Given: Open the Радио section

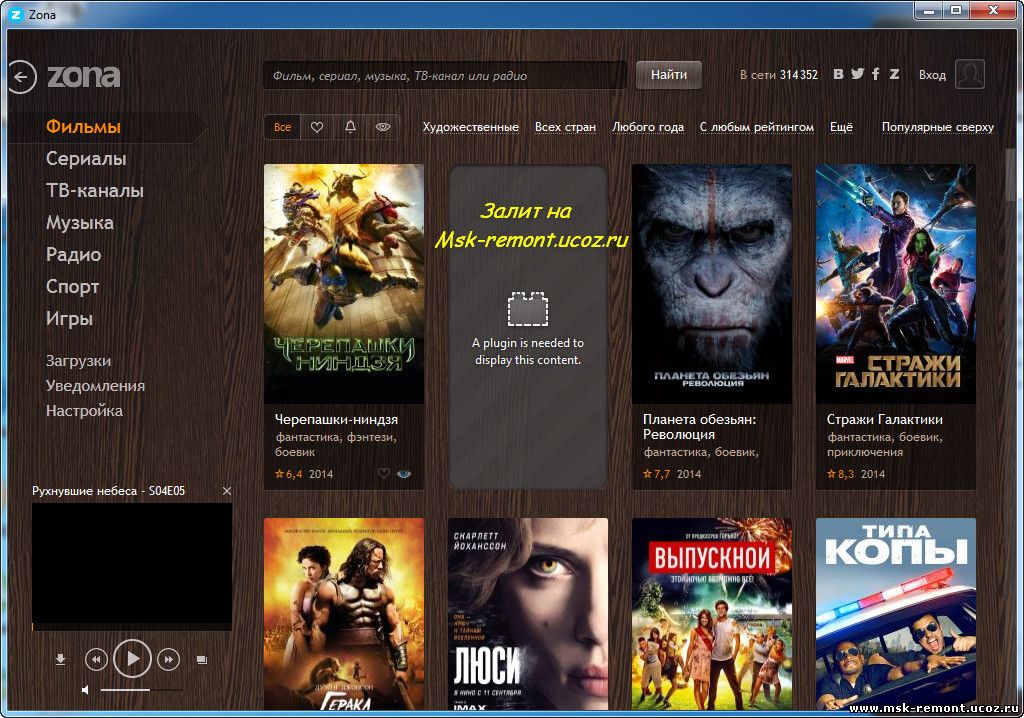Looking at the screenshot, I should [x=73, y=254].
